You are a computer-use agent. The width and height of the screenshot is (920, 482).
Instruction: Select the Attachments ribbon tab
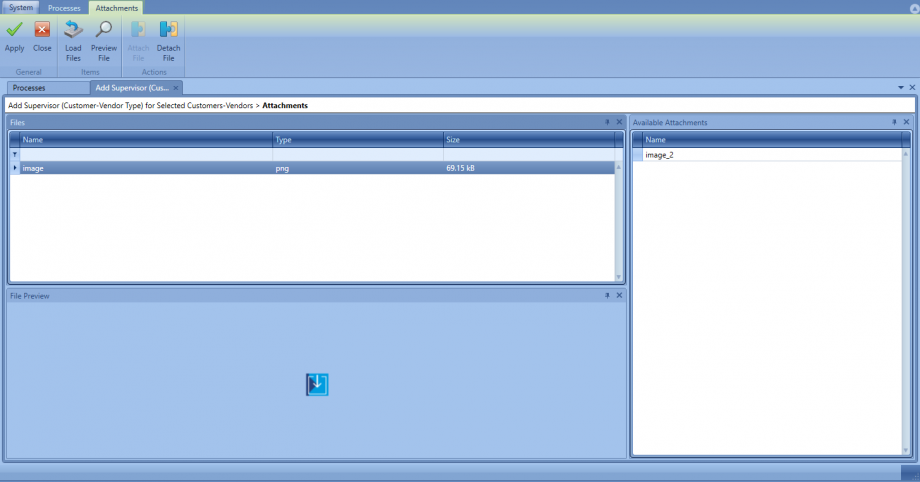click(116, 8)
